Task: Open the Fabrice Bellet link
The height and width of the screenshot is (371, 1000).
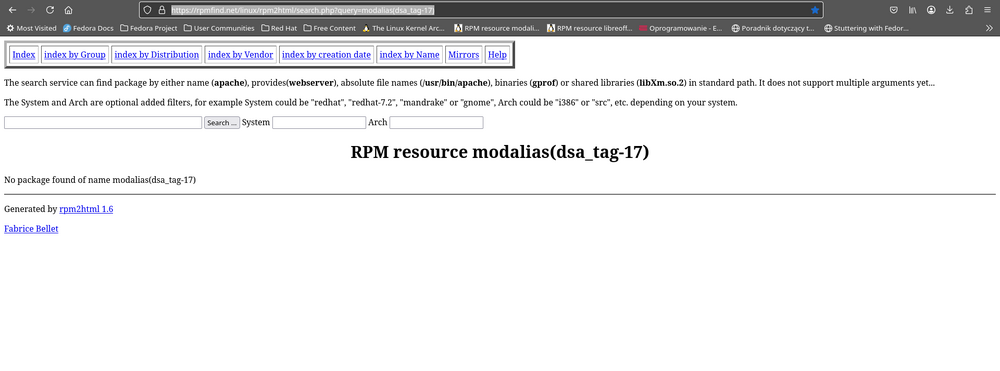Action: [x=31, y=229]
